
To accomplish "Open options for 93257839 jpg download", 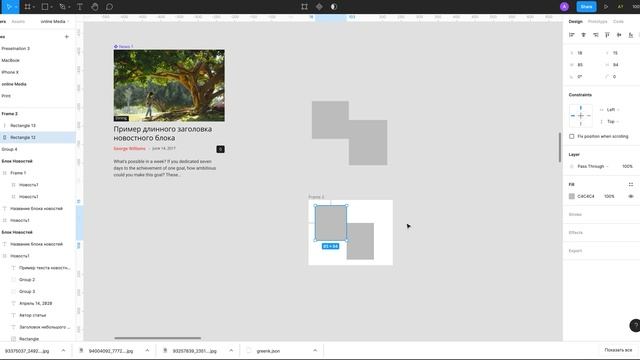I will coord(231,351).
